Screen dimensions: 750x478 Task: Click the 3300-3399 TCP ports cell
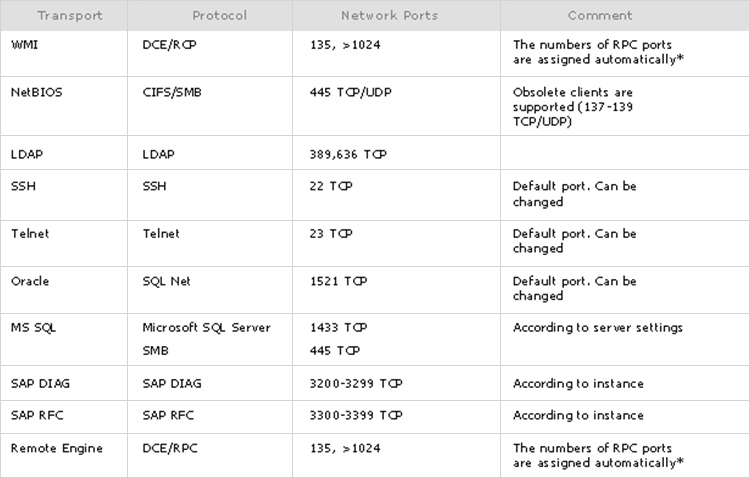click(x=397, y=417)
